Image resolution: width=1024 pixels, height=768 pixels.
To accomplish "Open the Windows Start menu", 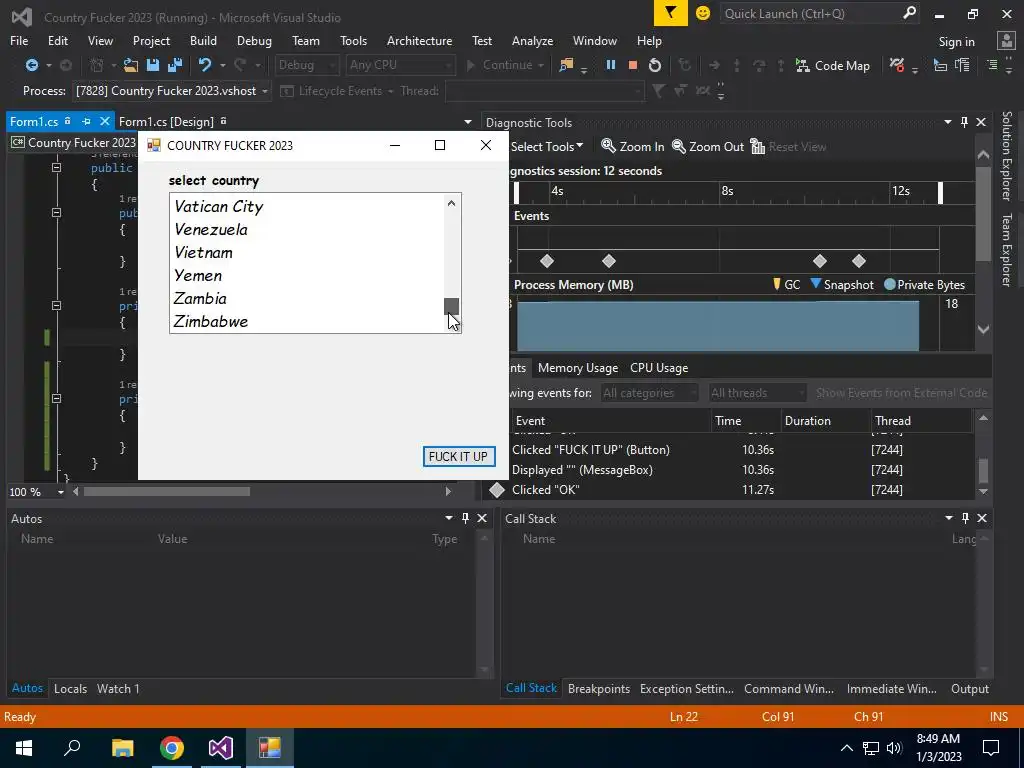I will point(24,748).
